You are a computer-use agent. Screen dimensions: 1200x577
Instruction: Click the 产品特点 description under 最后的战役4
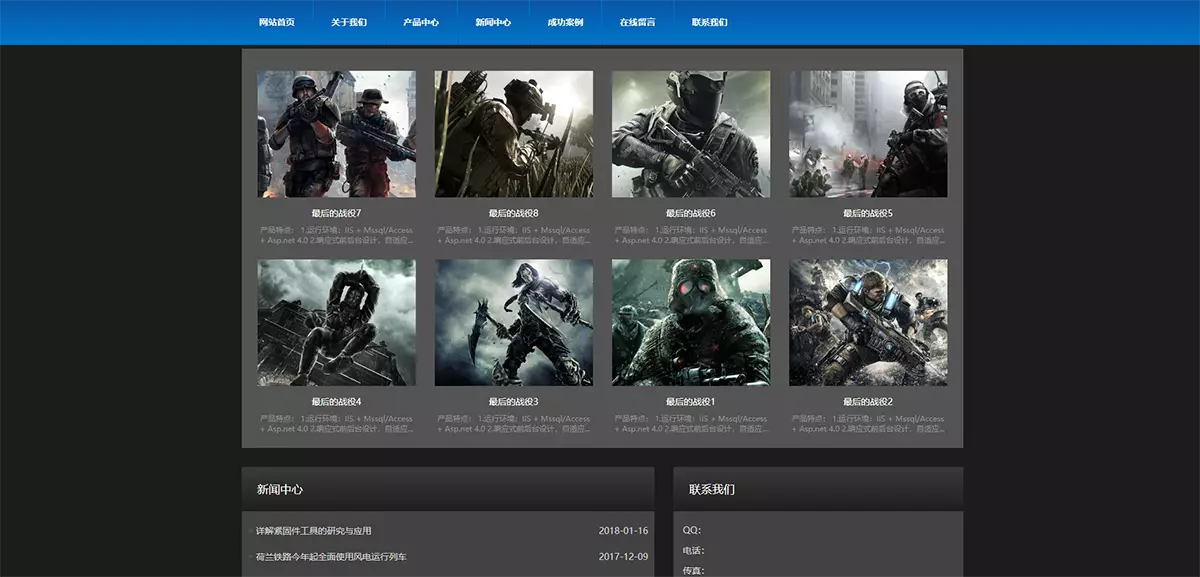336,424
